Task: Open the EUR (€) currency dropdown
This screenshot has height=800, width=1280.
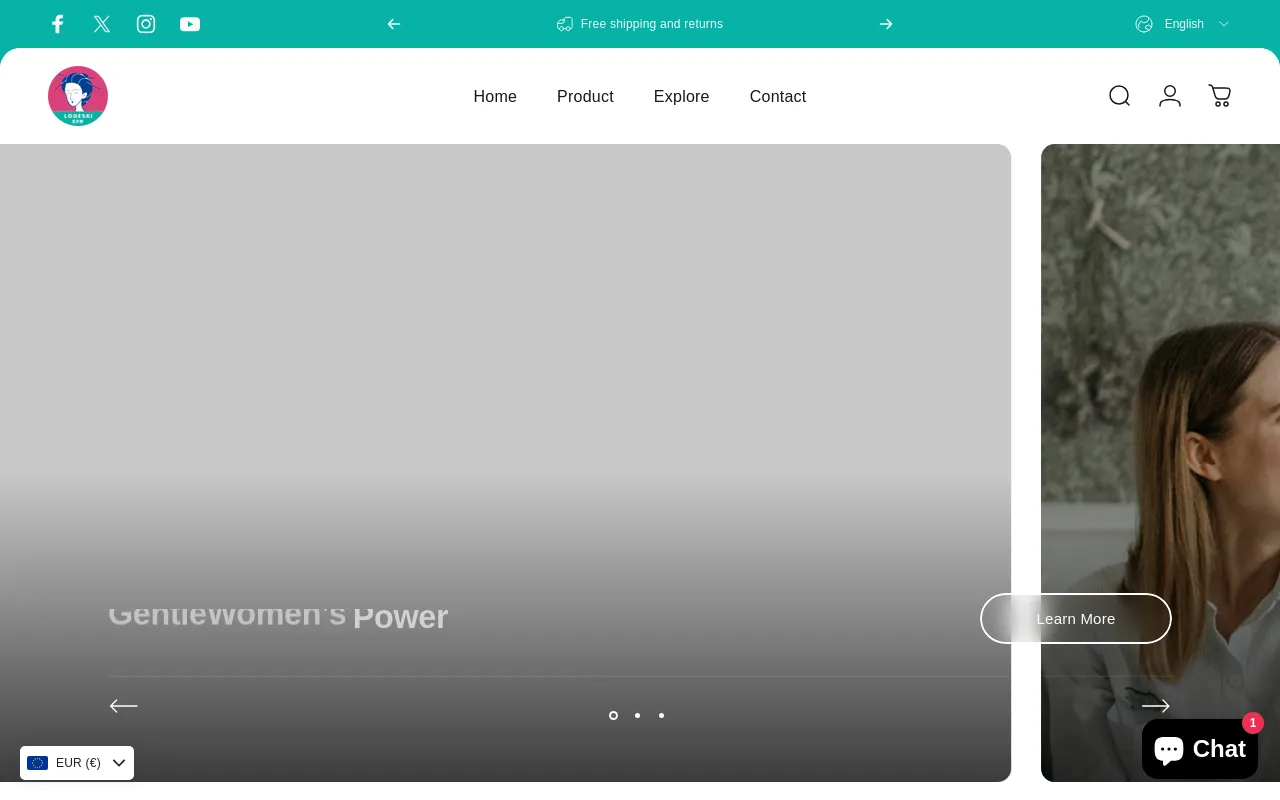Action: [x=77, y=763]
